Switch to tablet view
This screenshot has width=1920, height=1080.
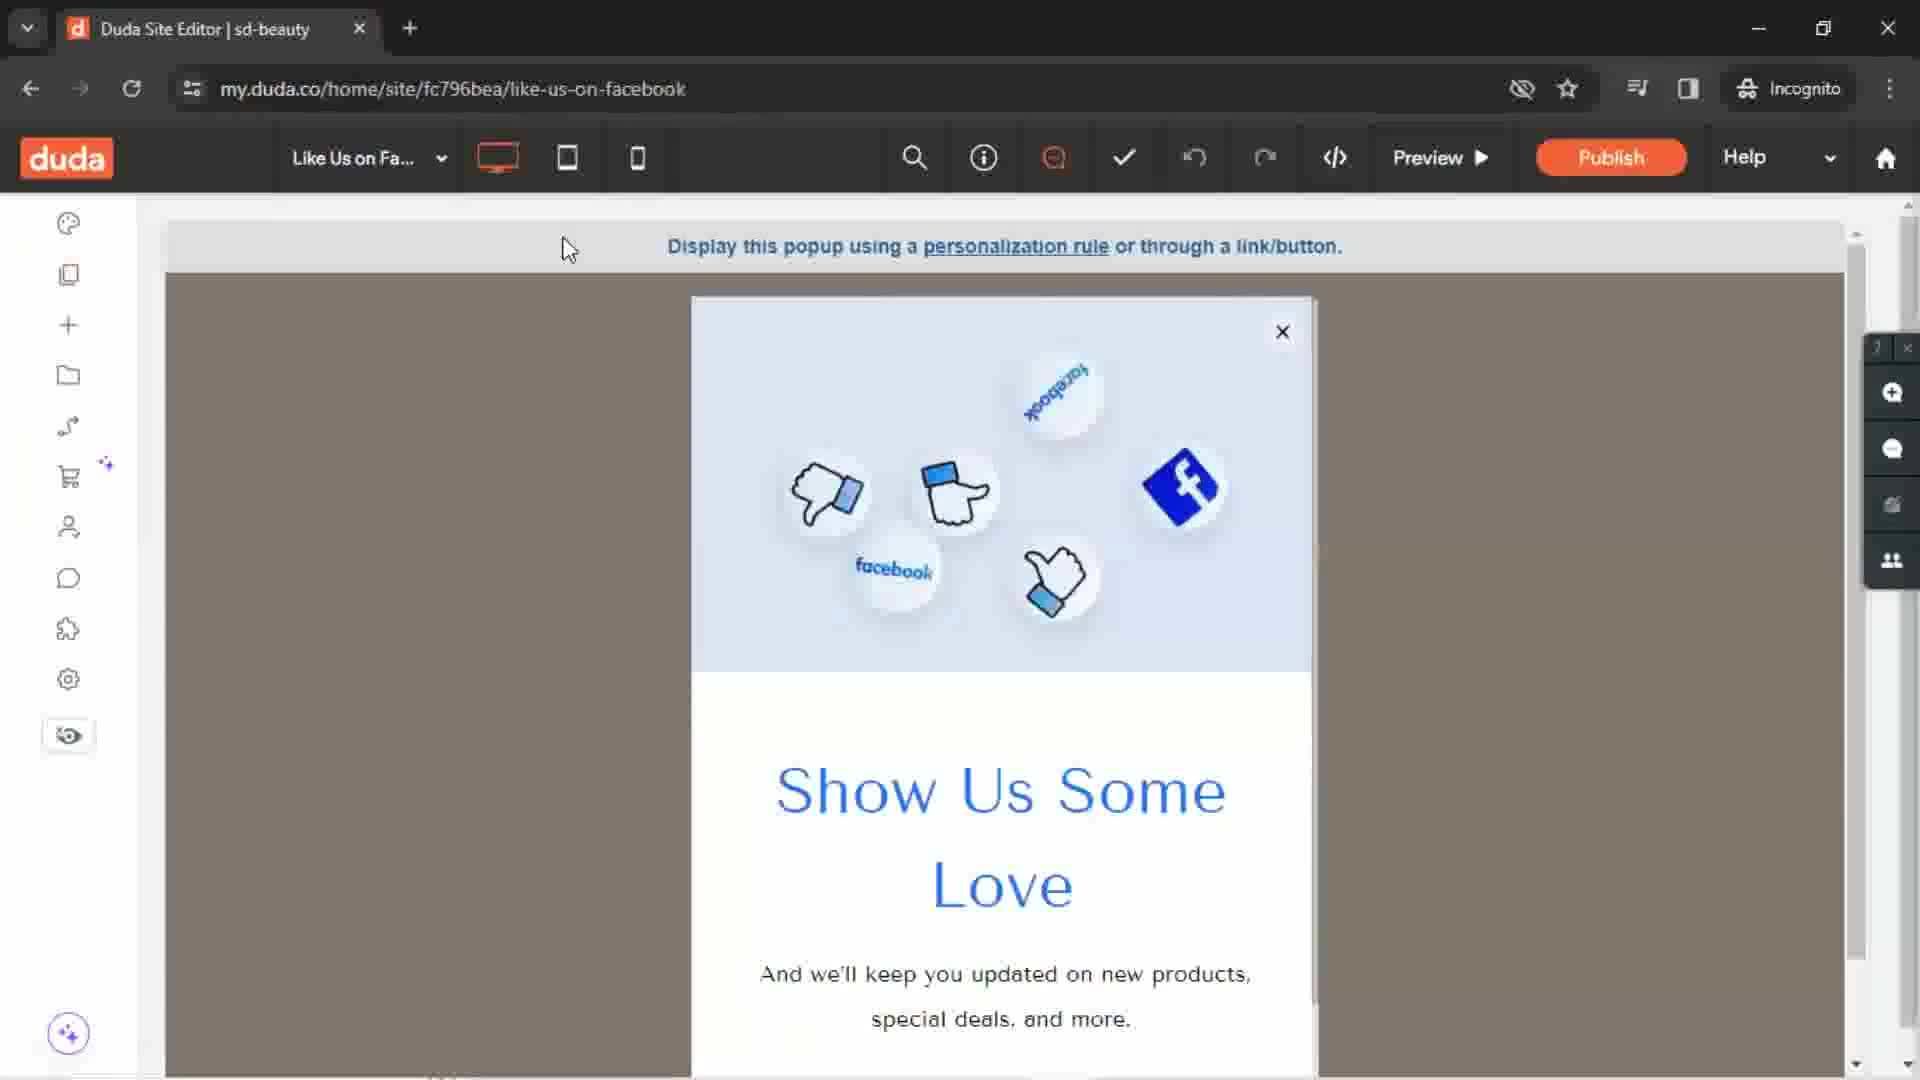(567, 157)
